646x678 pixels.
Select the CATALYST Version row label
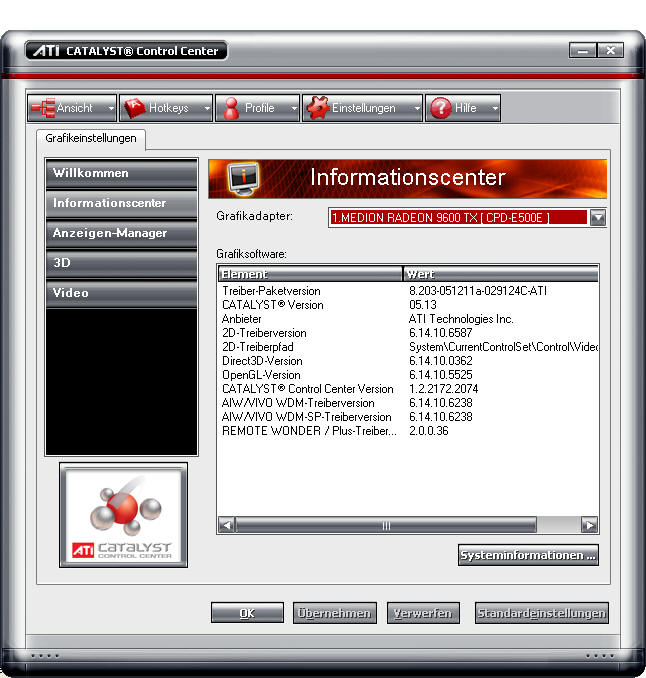pos(272,305)
